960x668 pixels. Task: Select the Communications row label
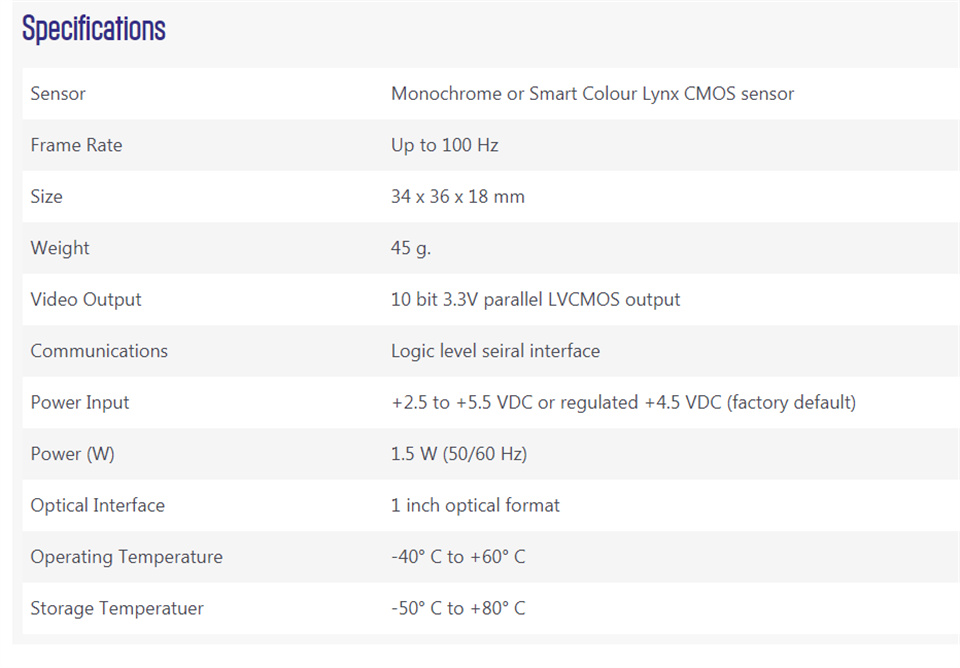(99, 351)
